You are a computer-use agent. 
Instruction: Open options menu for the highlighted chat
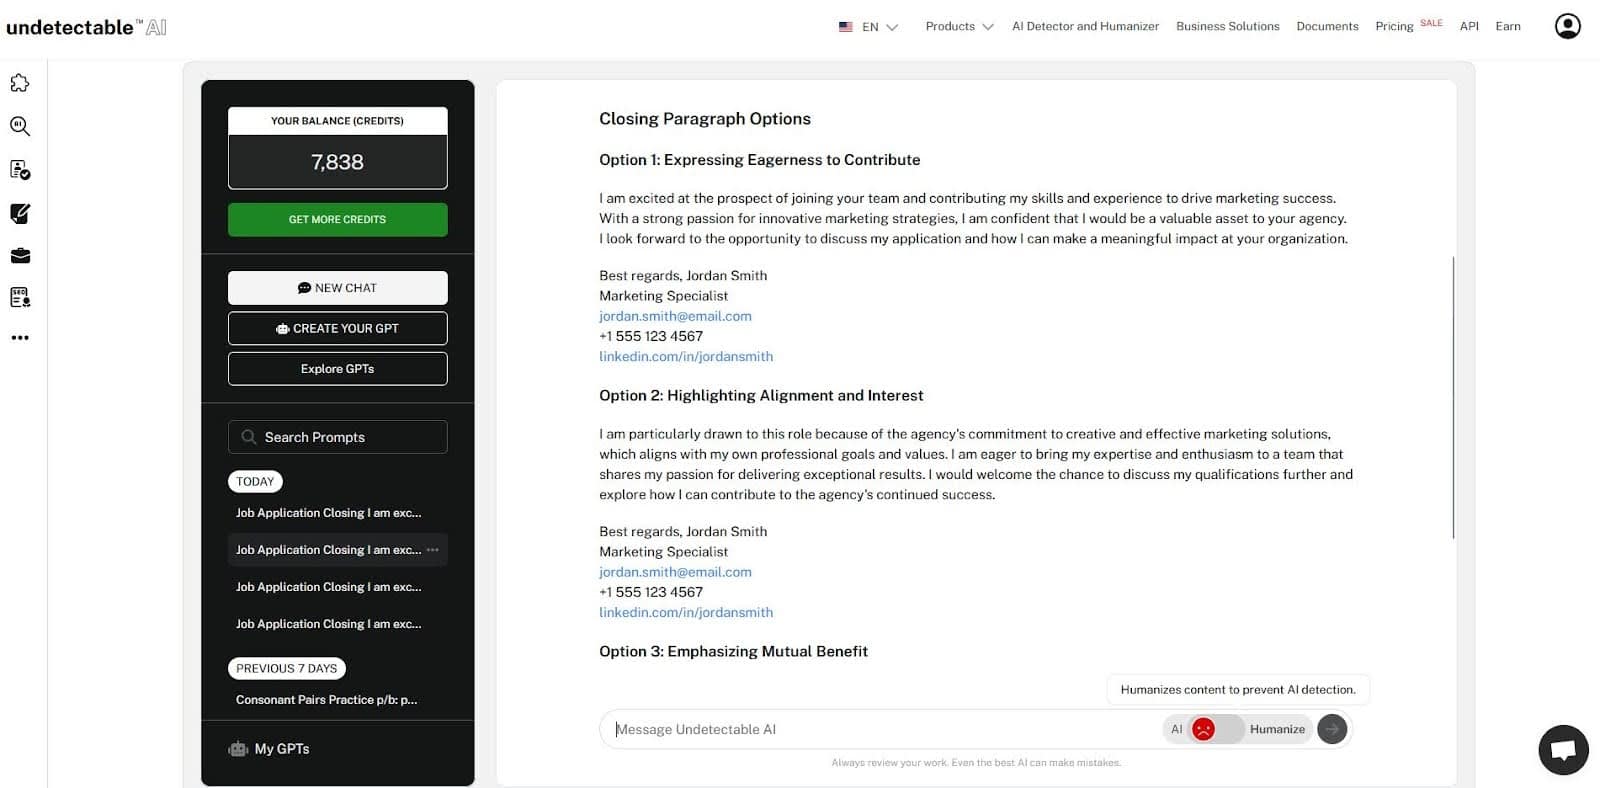click(x=433, y=550)
